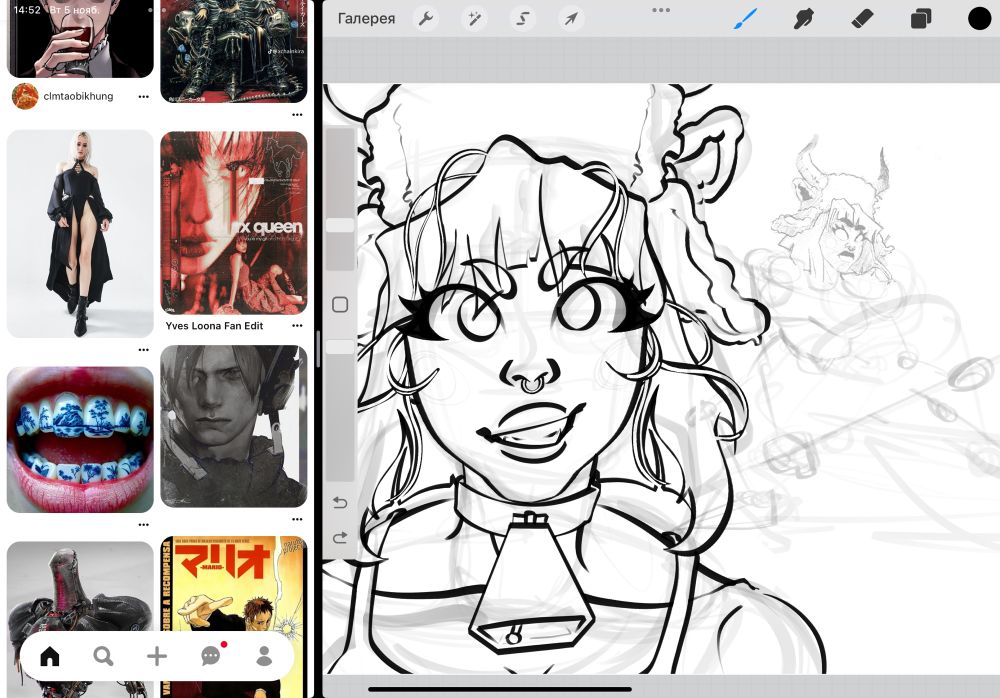This screenshot has width=1000, height=698.
Task: Activate the Transform arrow tool
Action: tap(571, 19)
